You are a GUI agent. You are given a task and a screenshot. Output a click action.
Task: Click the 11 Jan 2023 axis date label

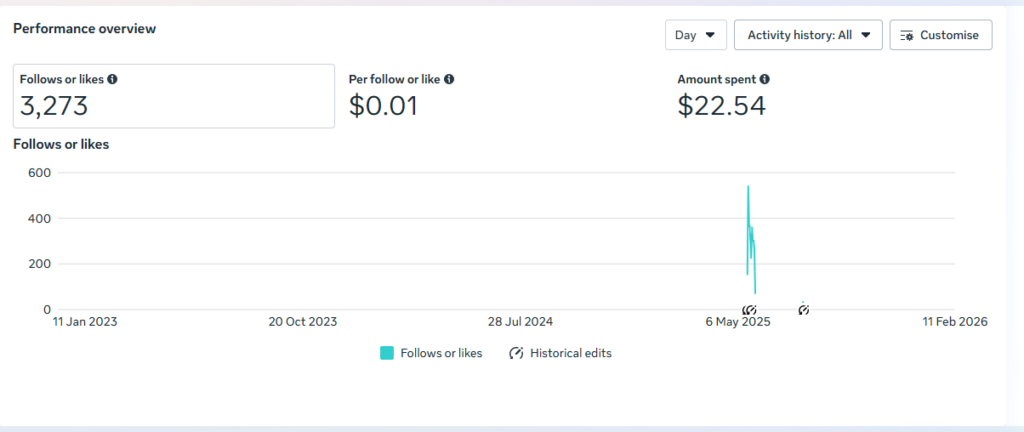[x=85, y=322]
